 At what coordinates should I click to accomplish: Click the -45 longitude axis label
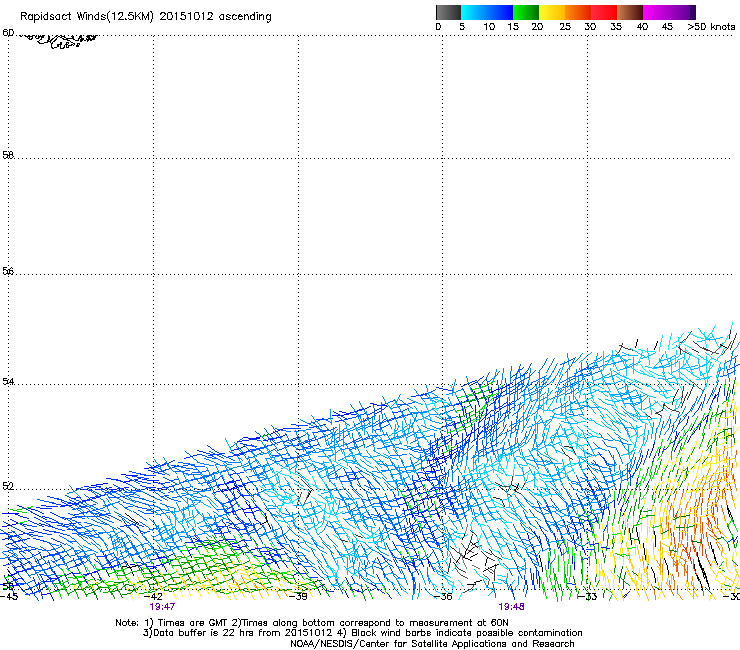click(9, 597)
